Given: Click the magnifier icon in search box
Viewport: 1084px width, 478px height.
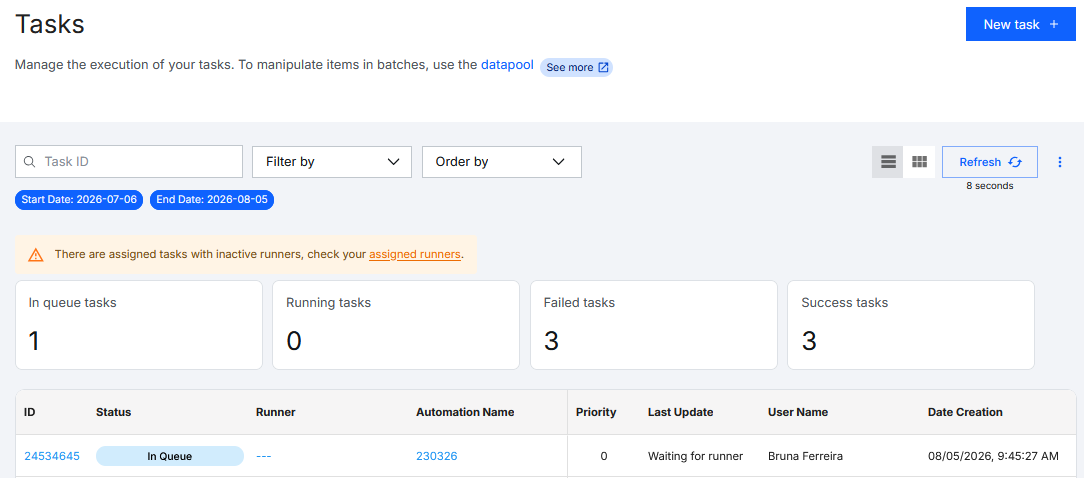Looking at the screenshot, I should click(x=29, y=162).
